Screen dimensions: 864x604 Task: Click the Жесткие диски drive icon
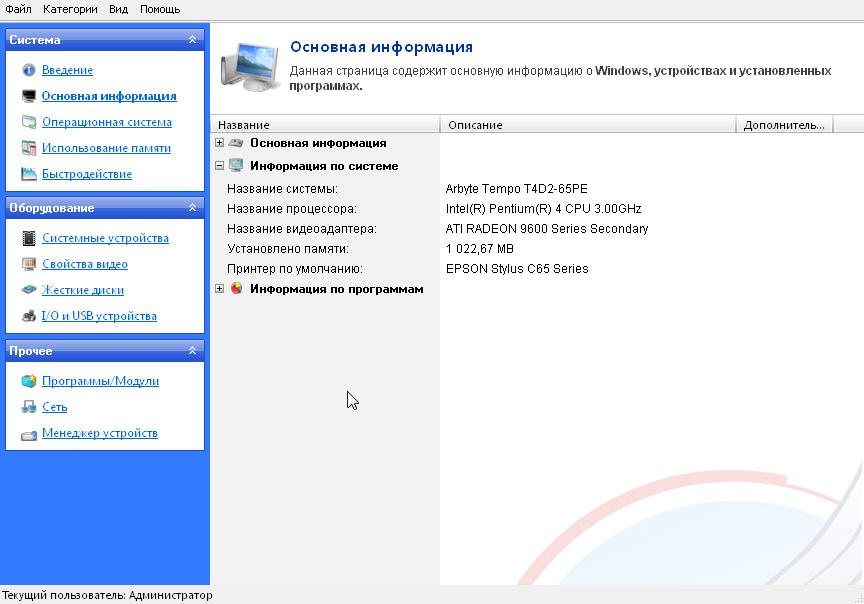coord(29,289)
